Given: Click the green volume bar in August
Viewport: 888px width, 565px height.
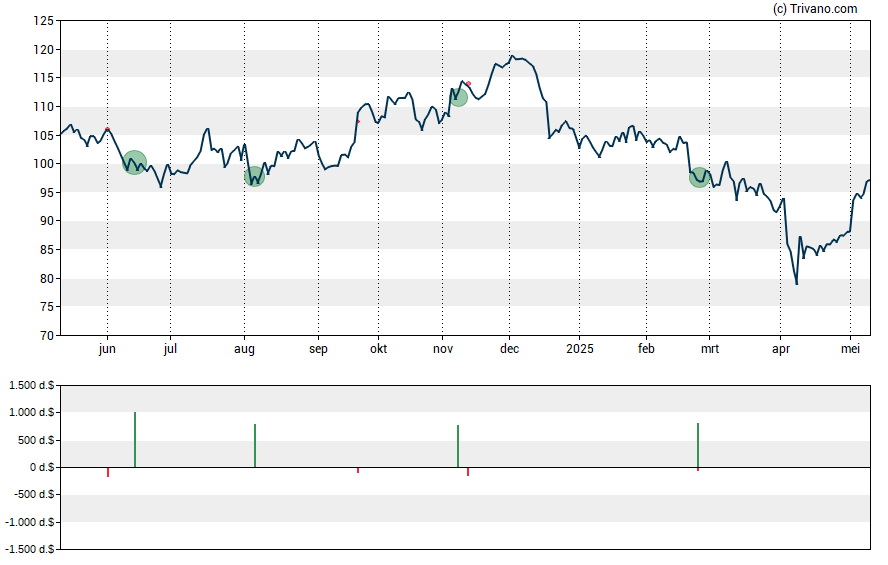Looking at the screenshot, I should tap(255, 446).
